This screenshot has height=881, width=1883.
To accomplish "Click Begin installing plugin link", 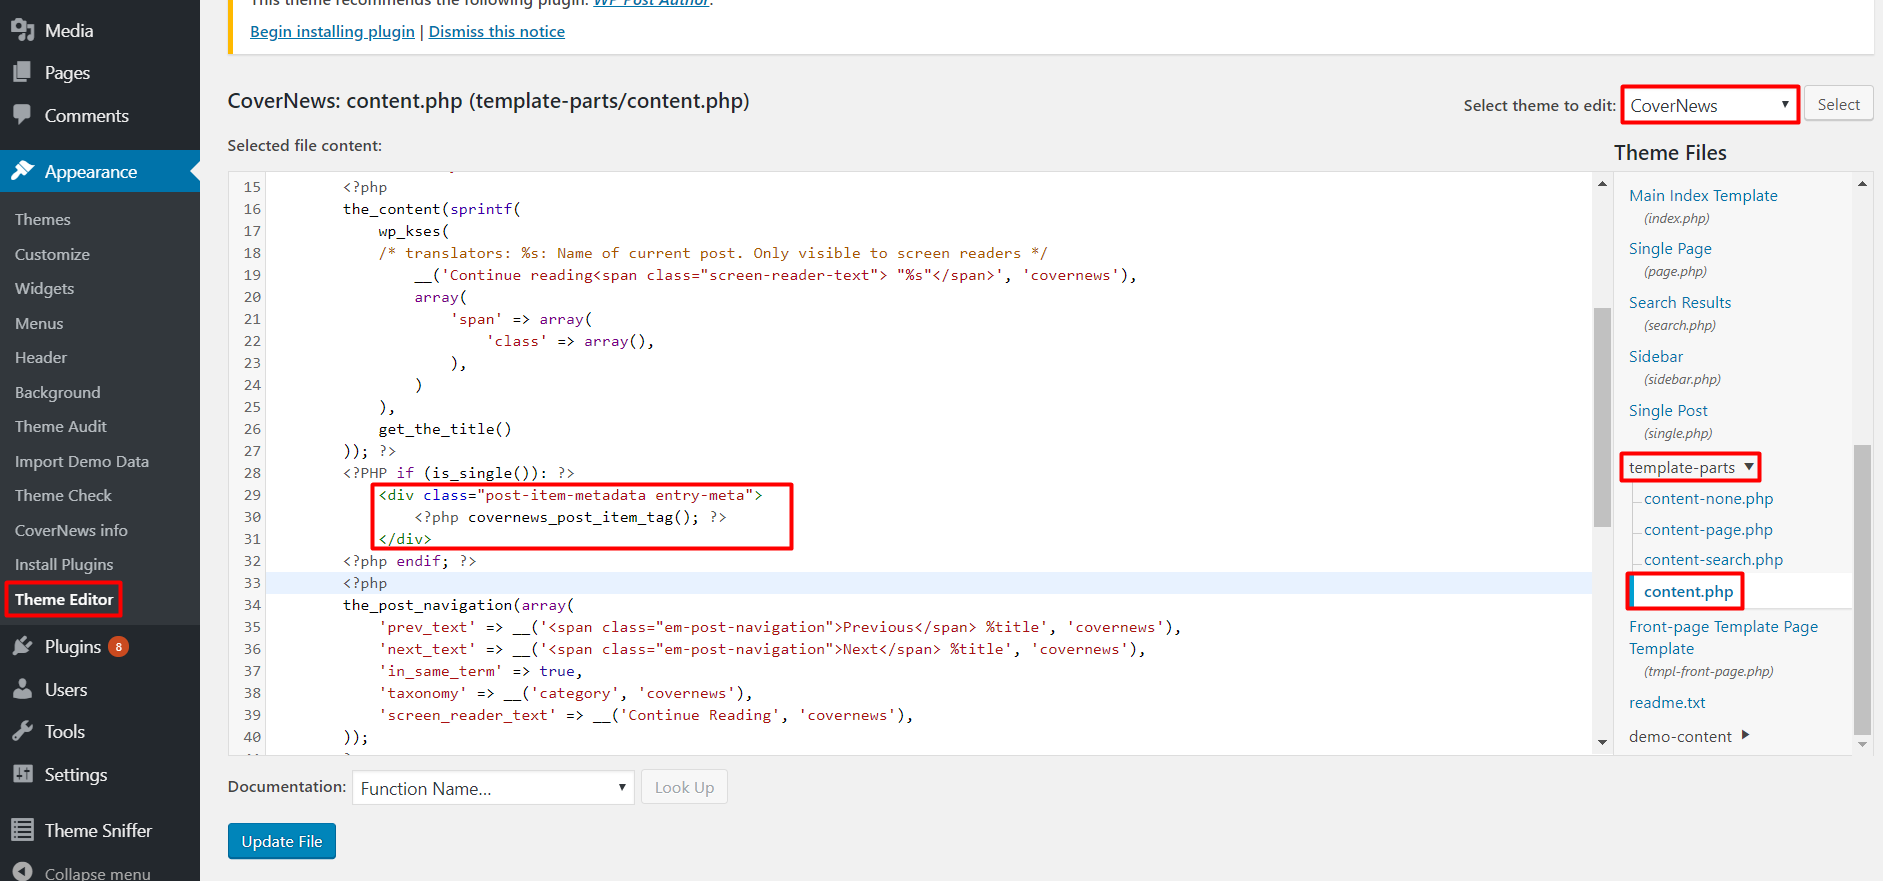I will tap(332, 32).
